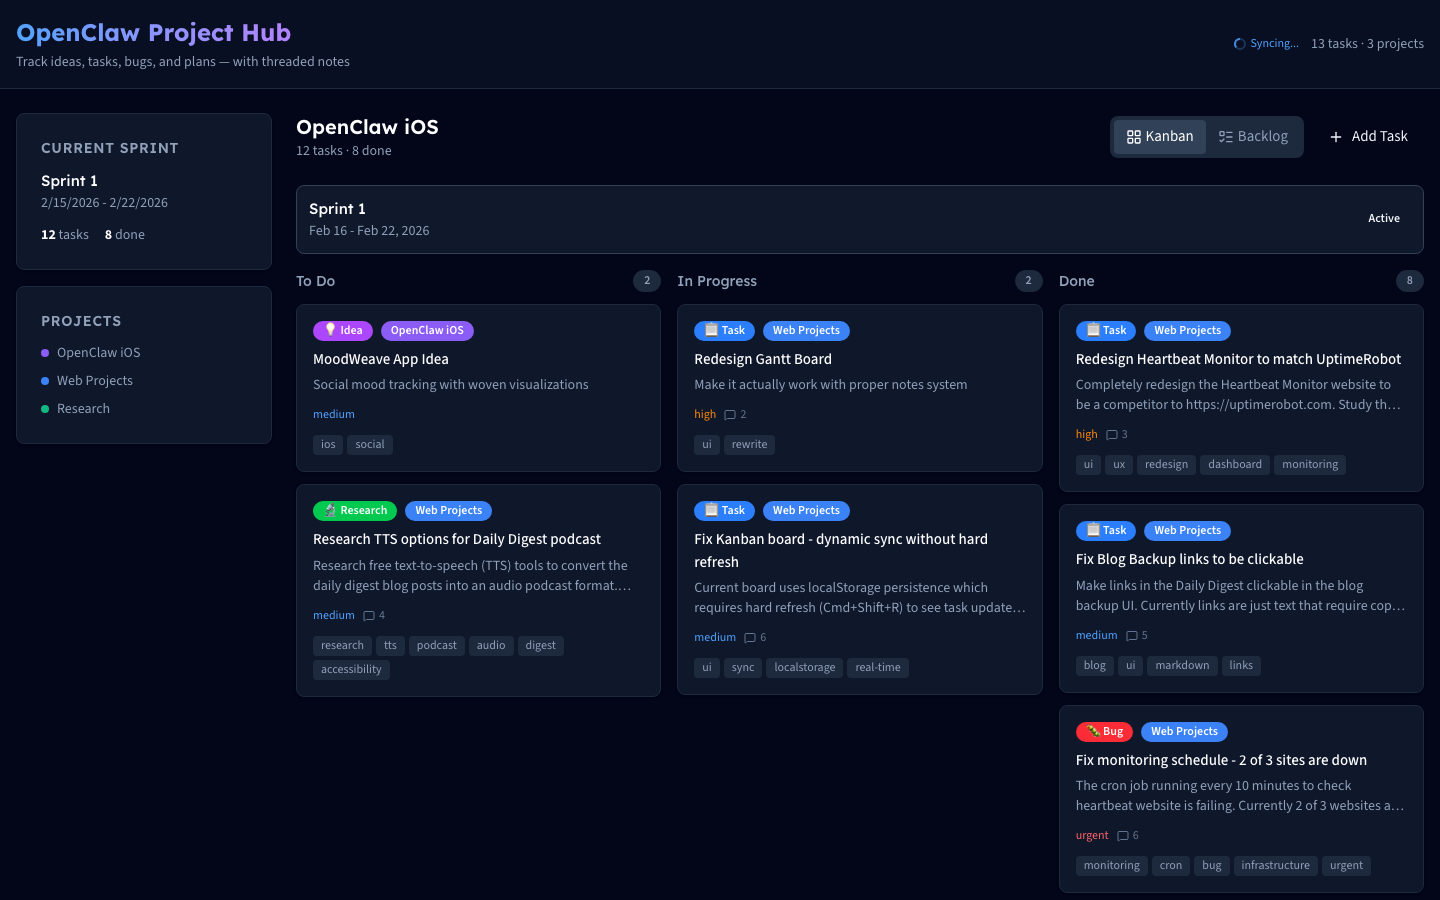
Task: Click comment icon on Fix Blog Backup card
Action: click(1132, 636)
